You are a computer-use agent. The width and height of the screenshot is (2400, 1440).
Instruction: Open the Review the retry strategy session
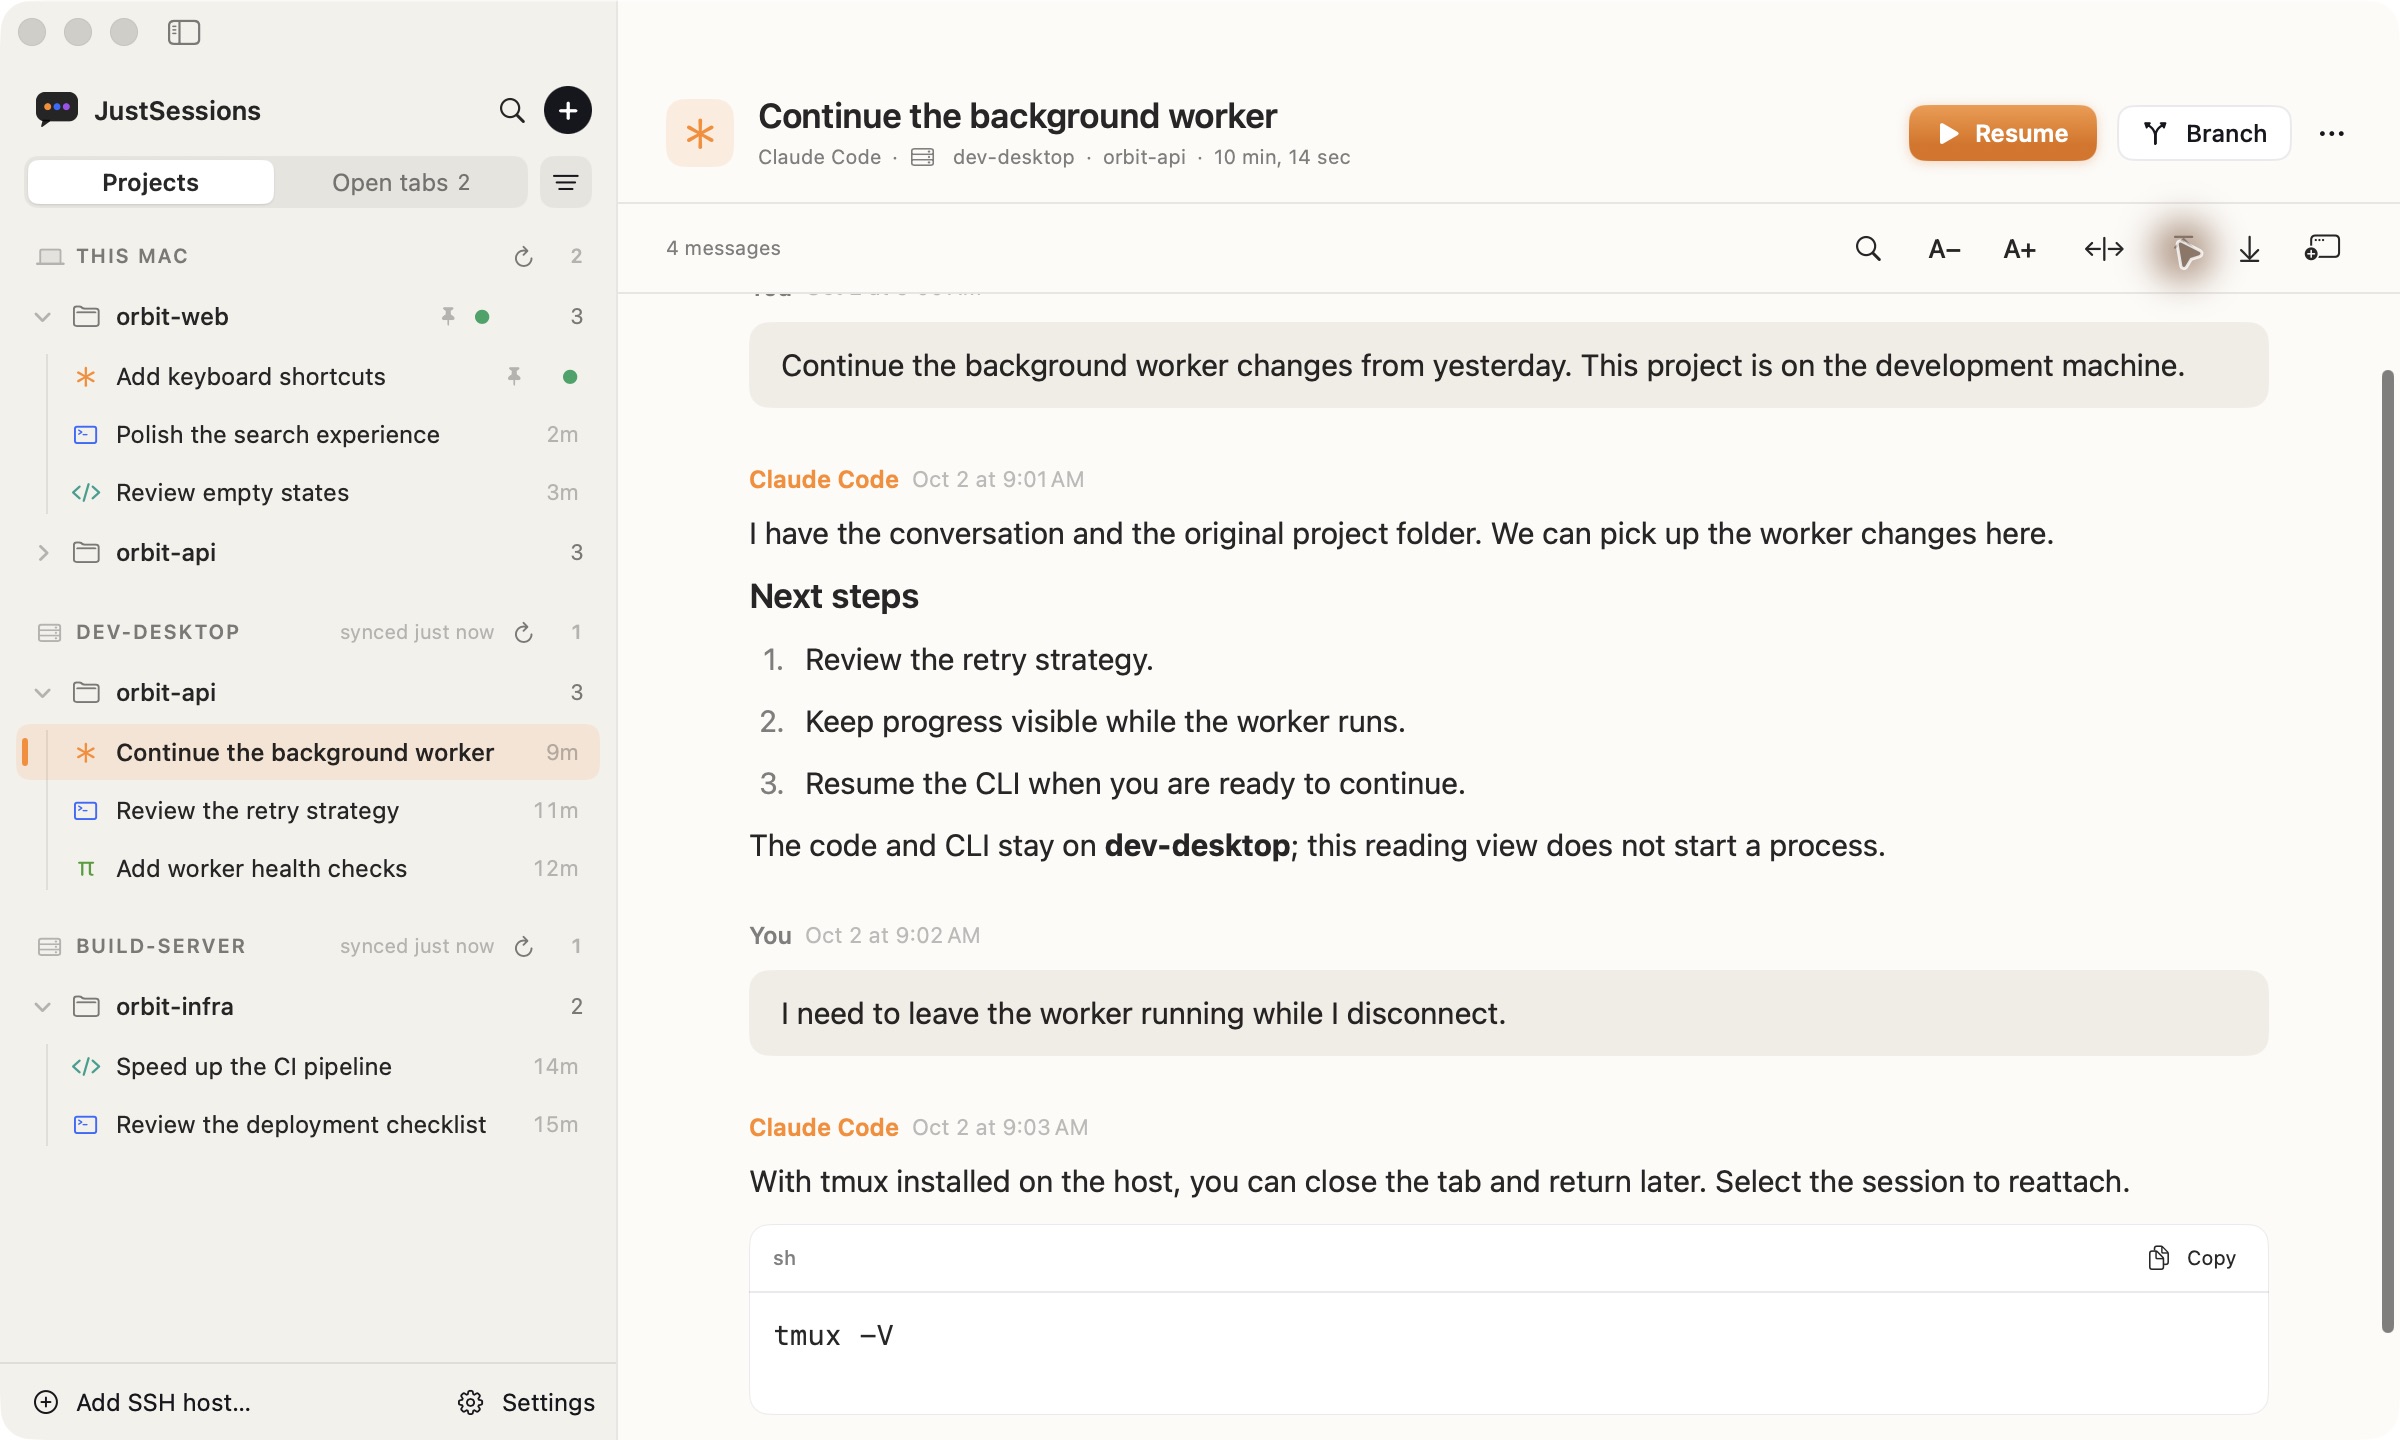click(x=308, y=810)
